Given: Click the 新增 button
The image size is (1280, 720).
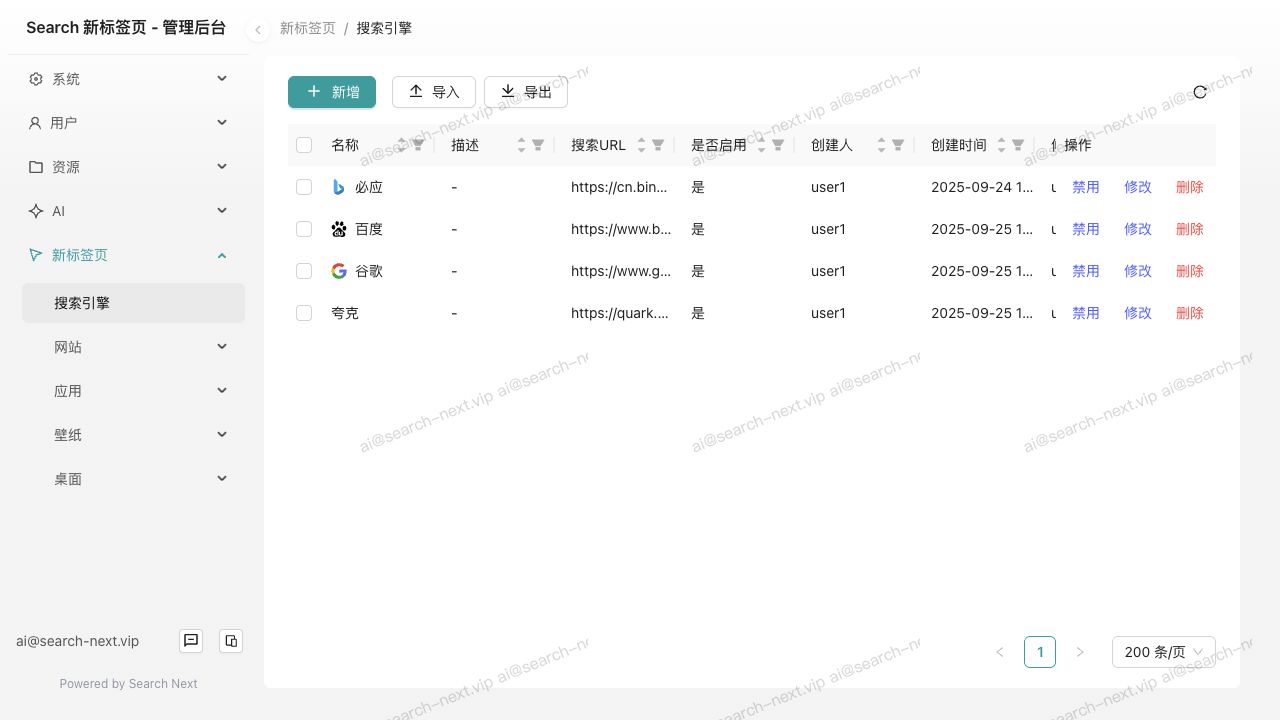Looking at the screenshot, I should (x=332, y=92).
